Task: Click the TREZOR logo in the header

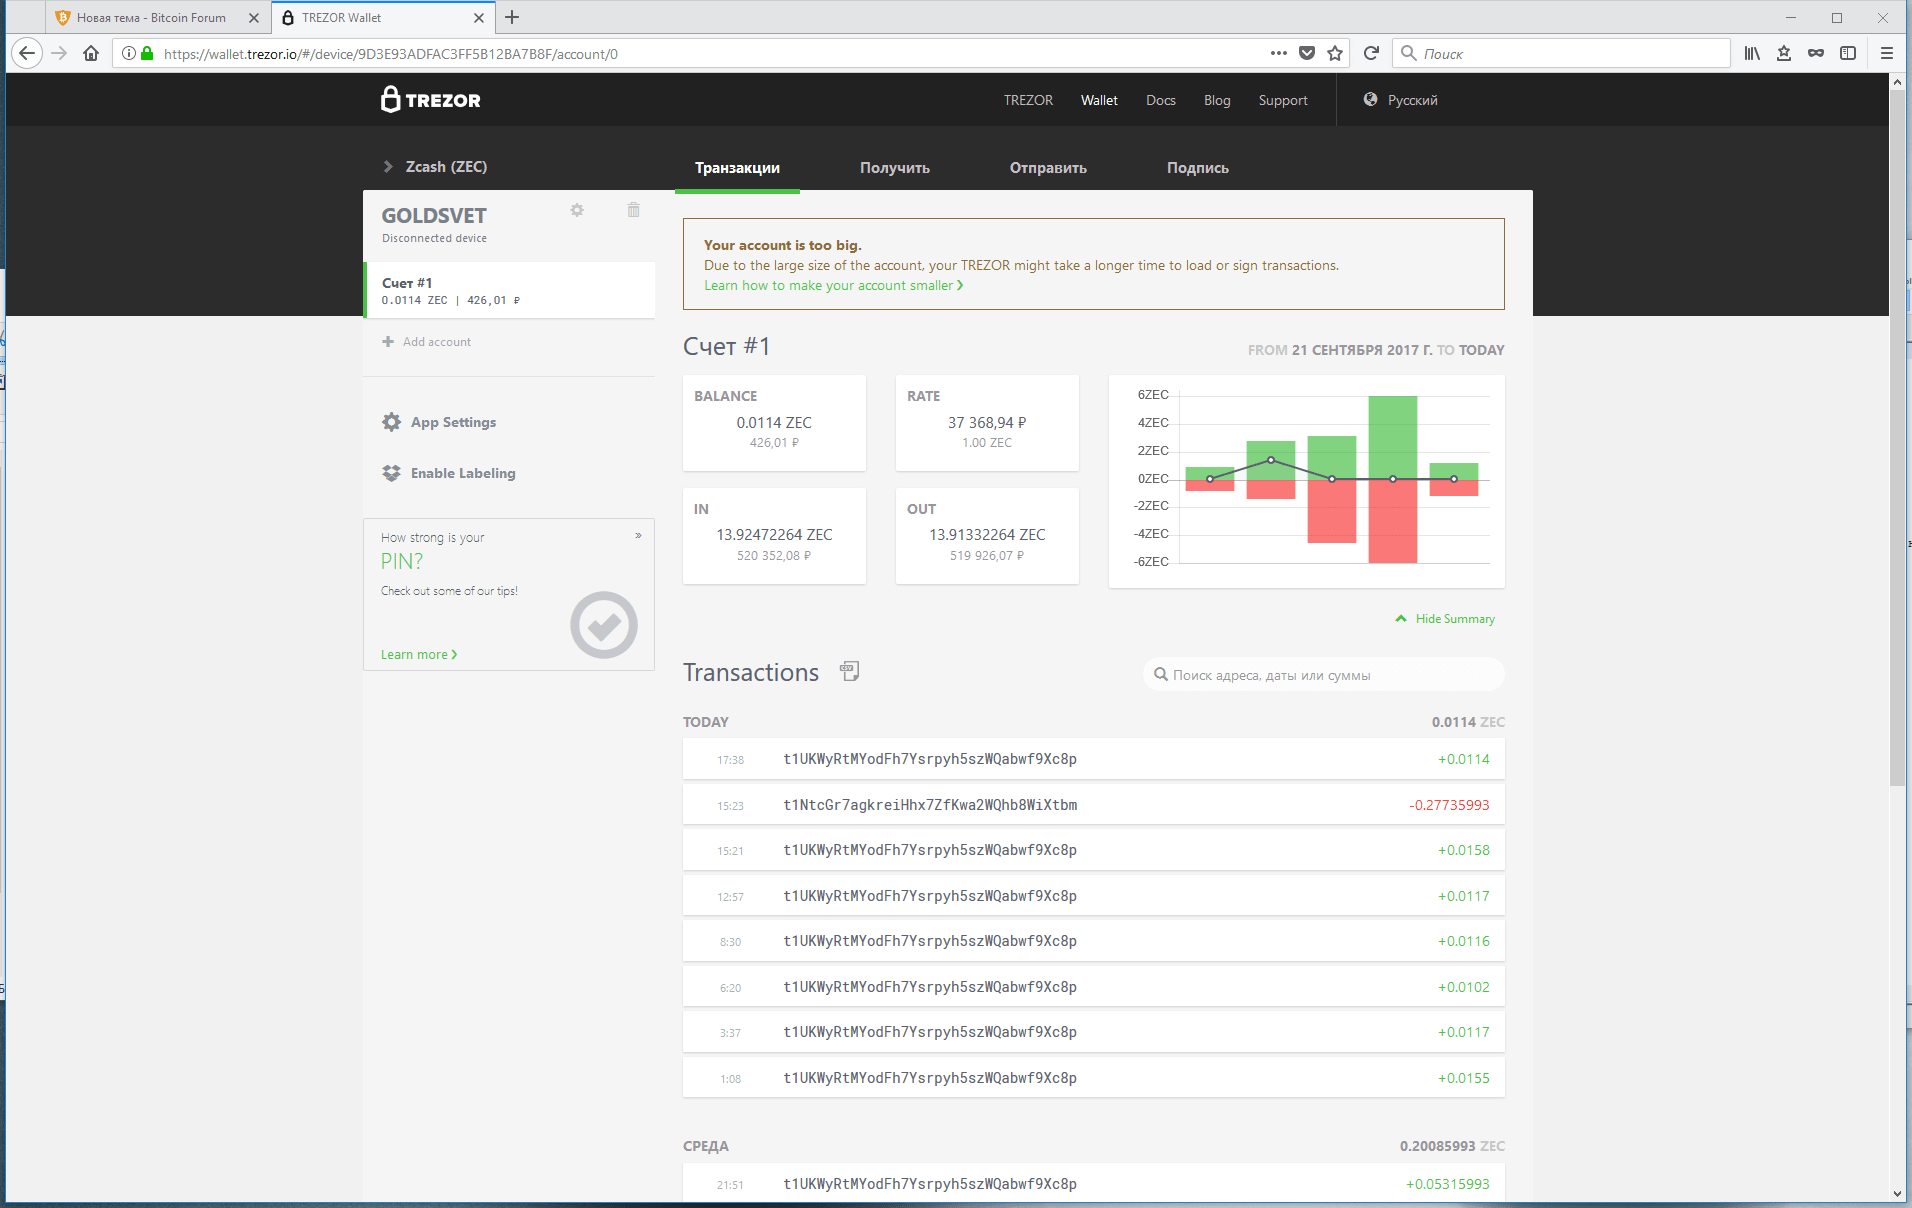Action: [431, 99]
